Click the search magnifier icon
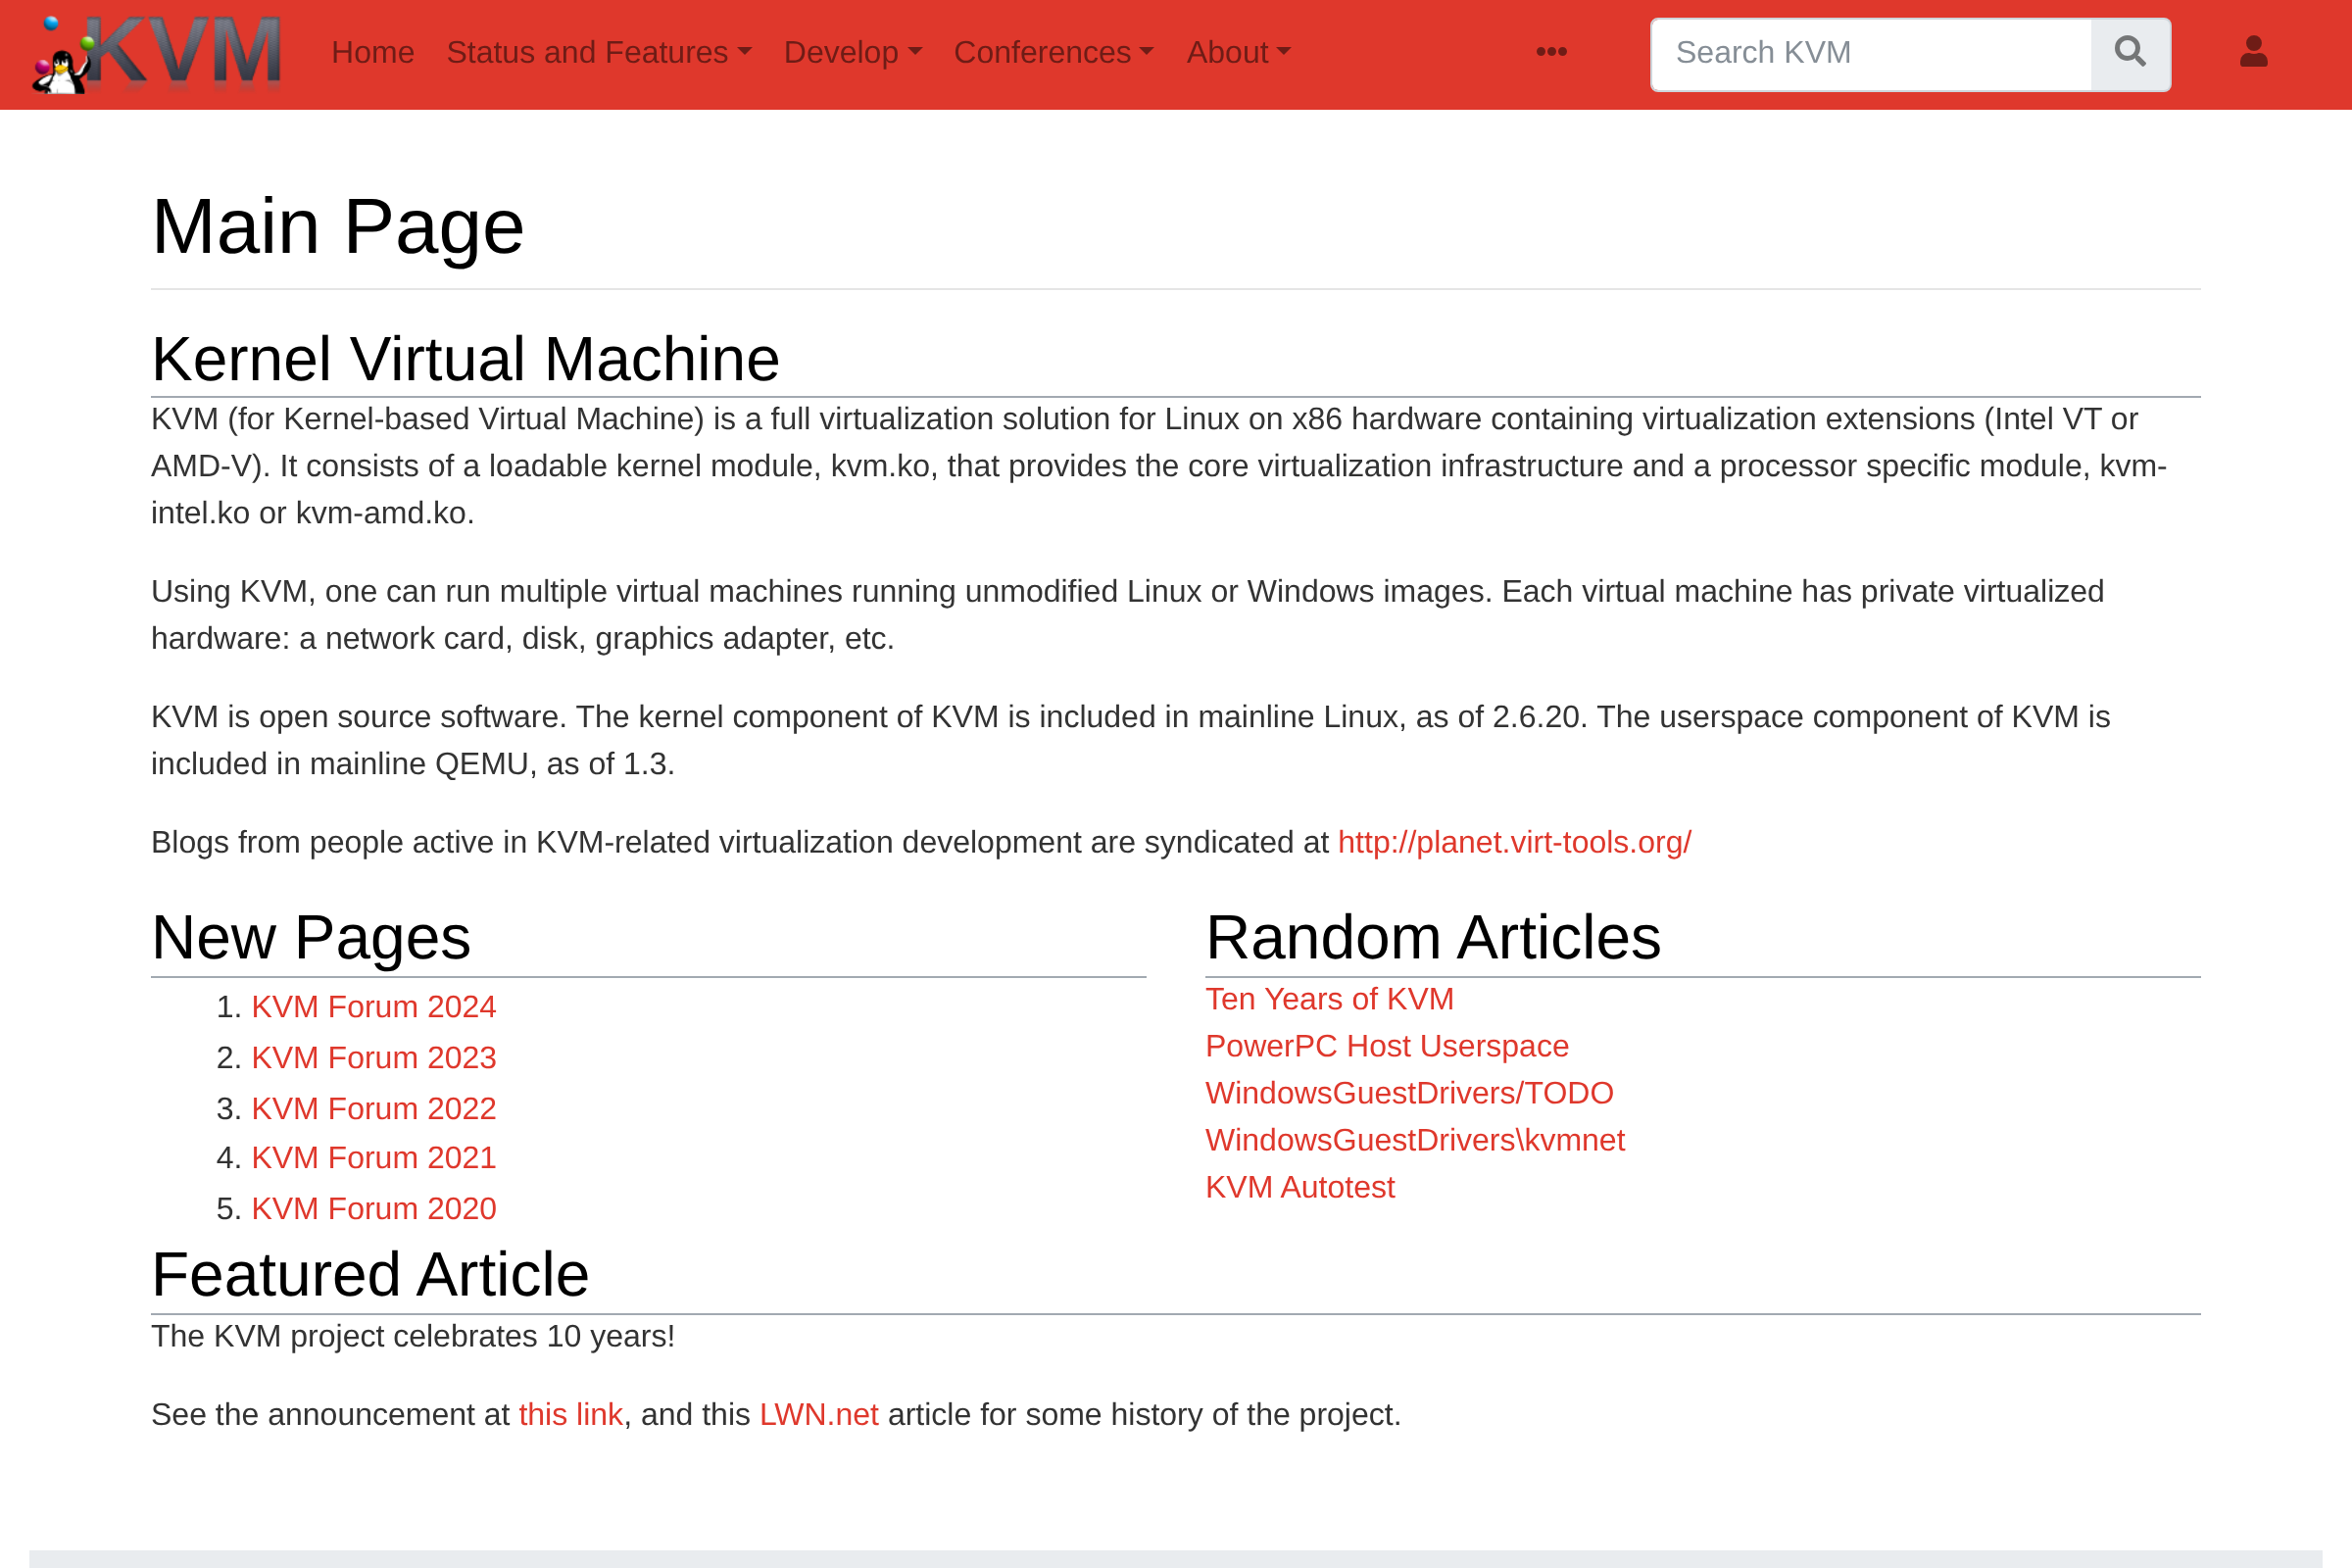The height and width of the screenshot is (1568, 2352). [2130, 53]
